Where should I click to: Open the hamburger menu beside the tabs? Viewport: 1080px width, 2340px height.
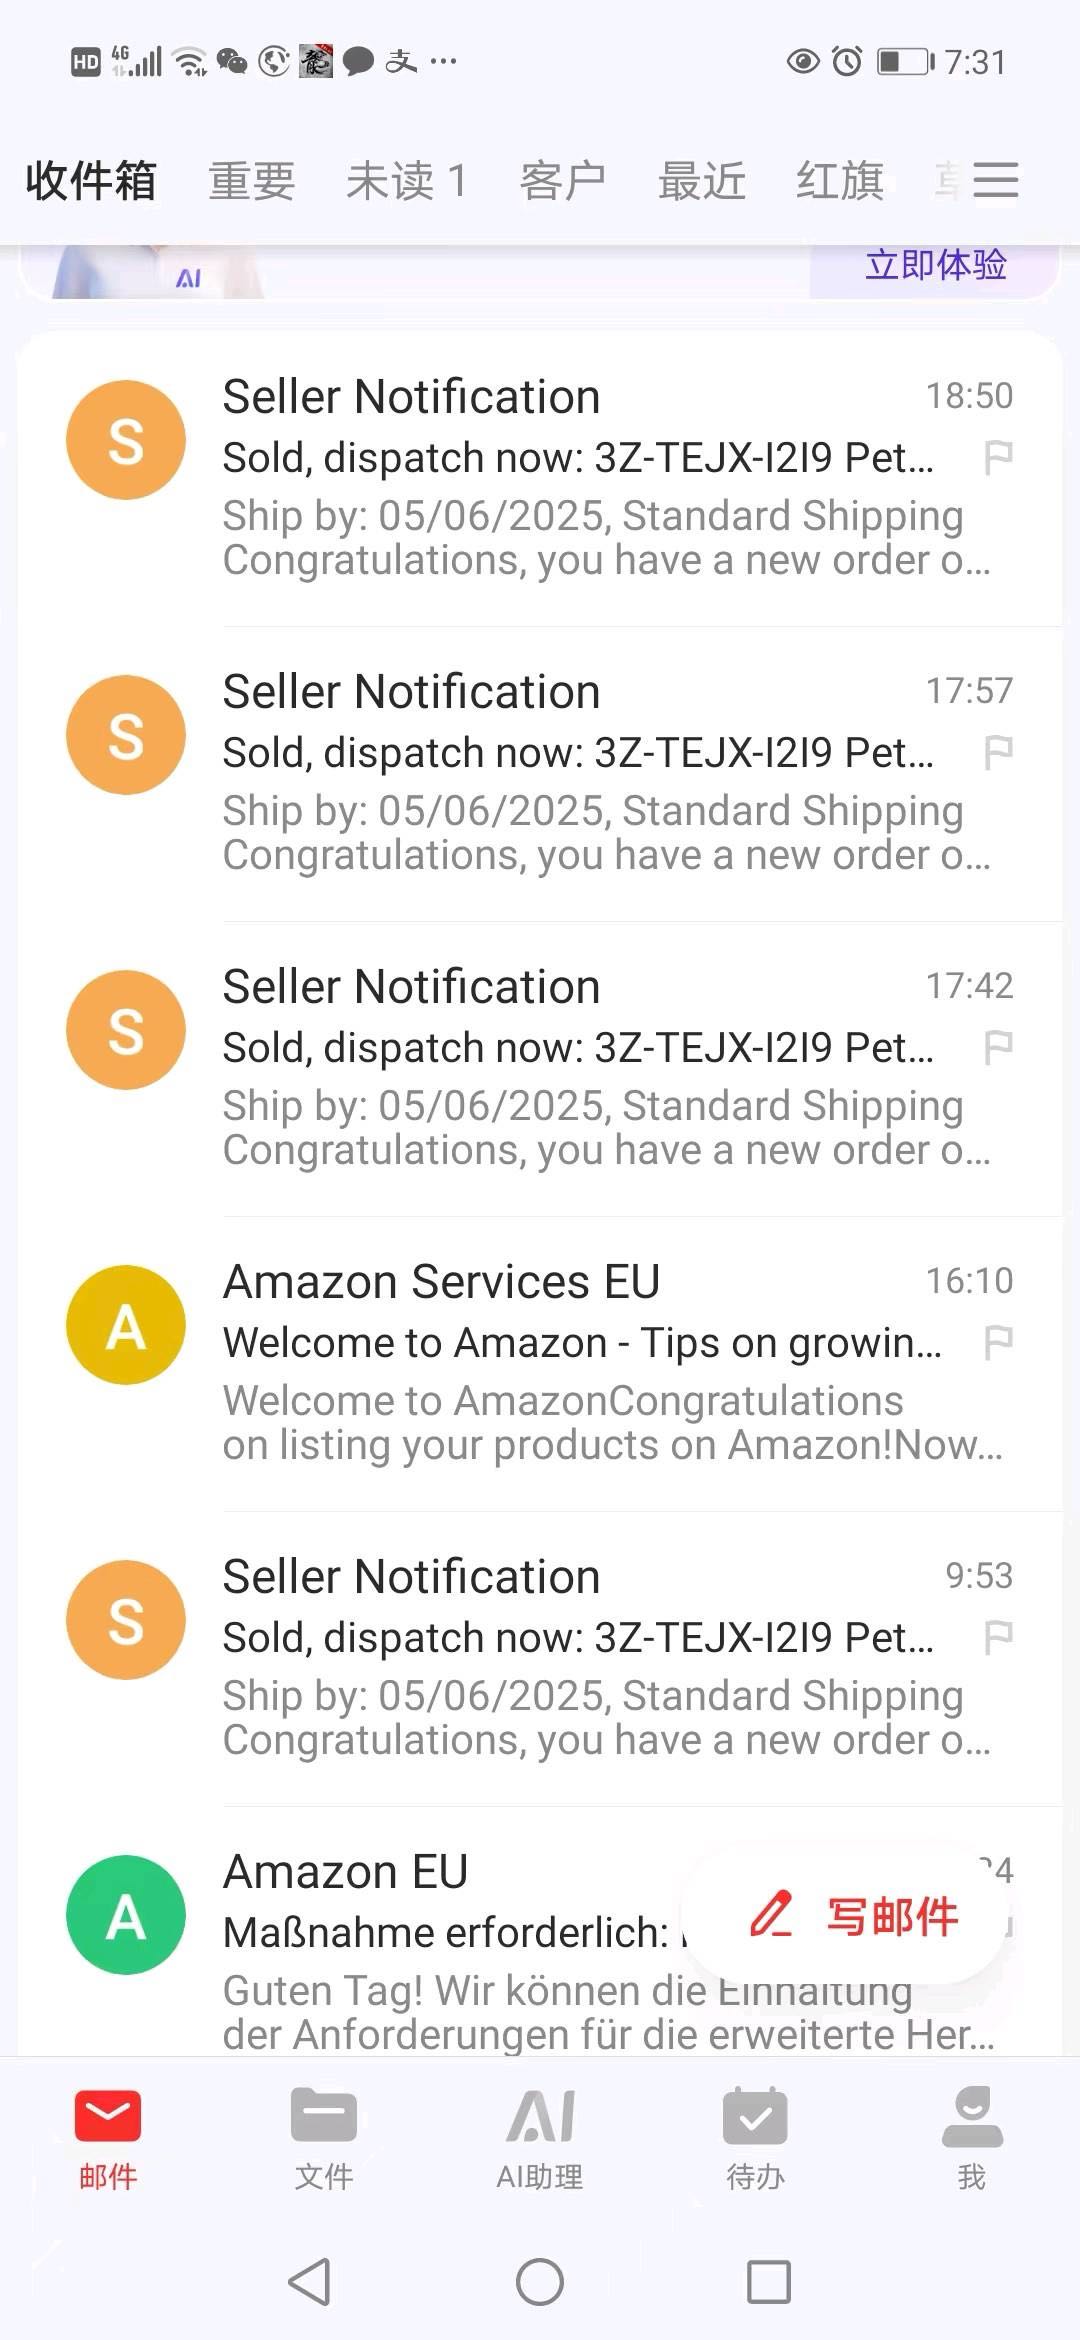(995, 180)
